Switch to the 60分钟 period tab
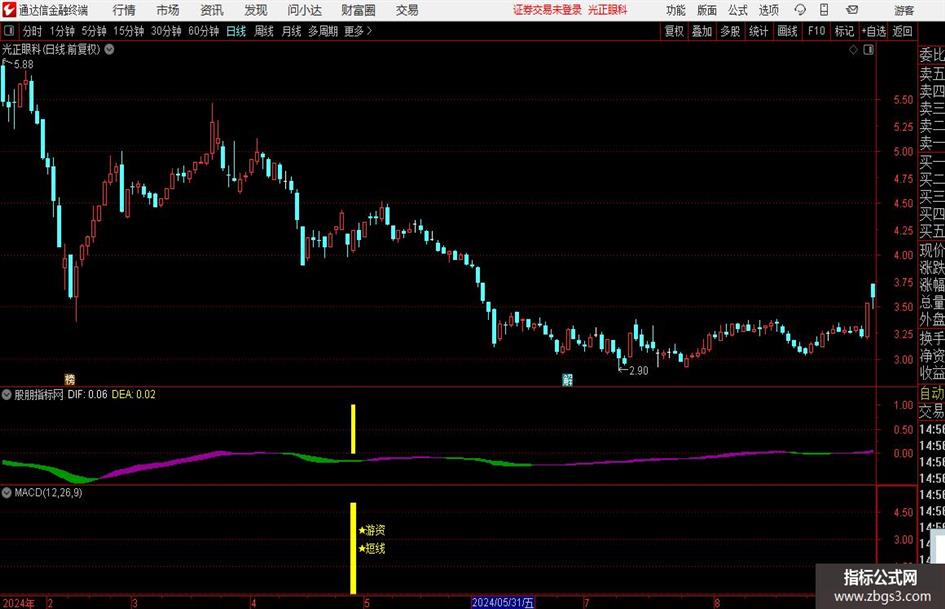This screenshot has height=609, width=945. 203,31
